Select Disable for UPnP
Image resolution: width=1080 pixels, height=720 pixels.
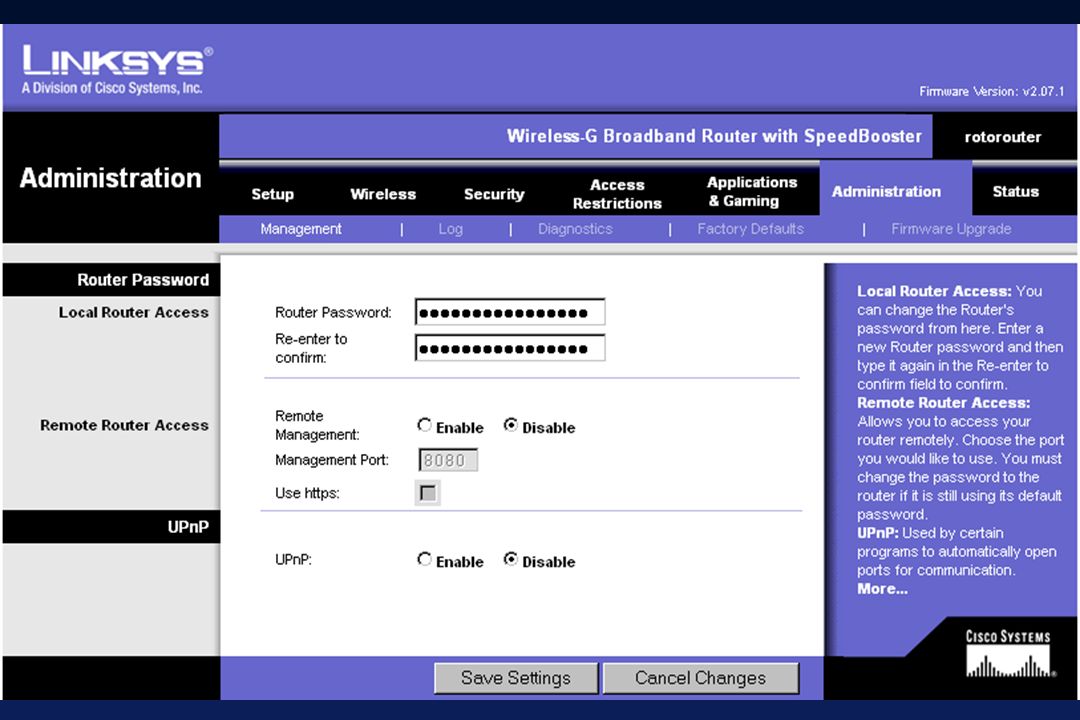(x=510, y=559)
